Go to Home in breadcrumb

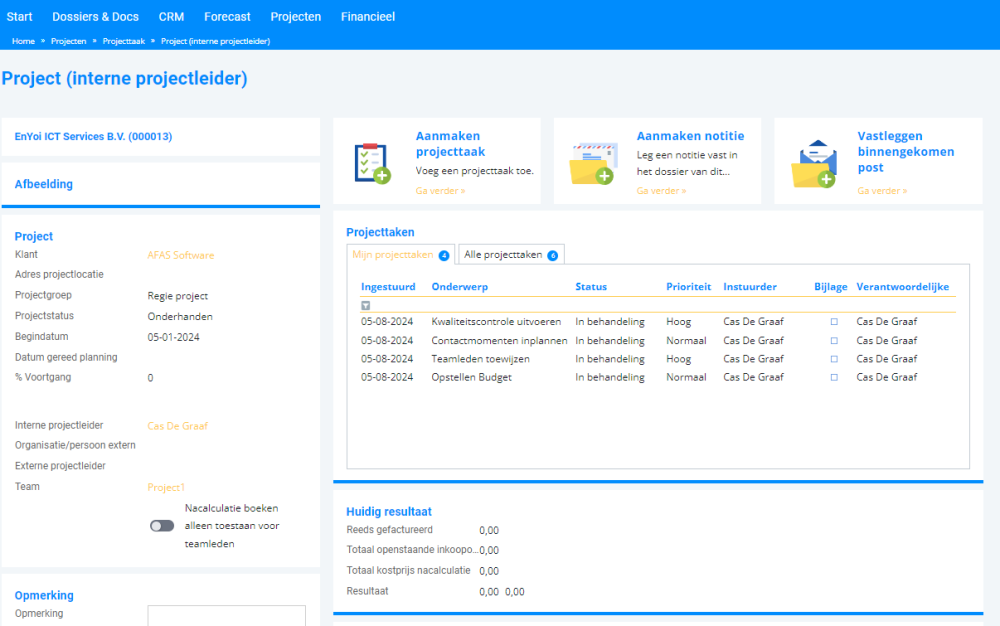tap(24, 41)
